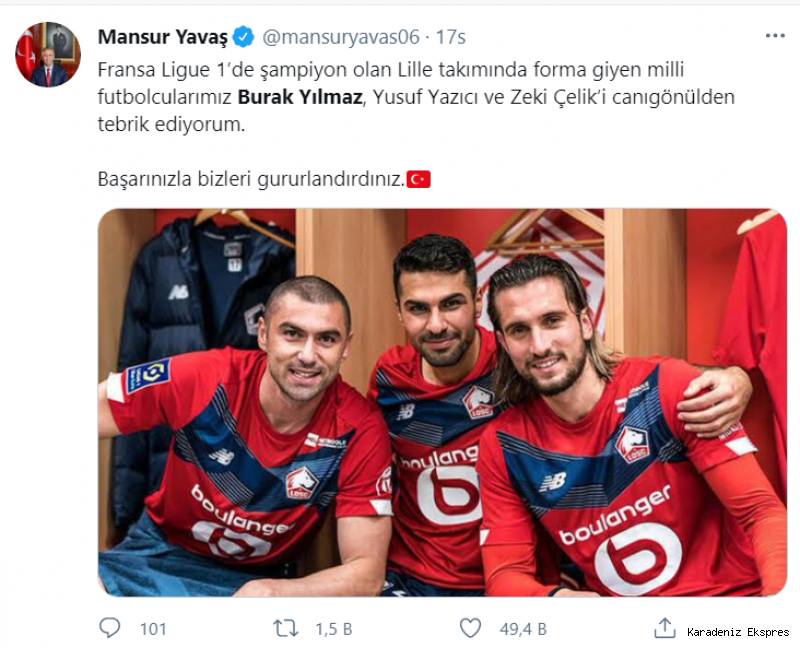Open Mansur Yavaş profile avatar
Viewport: 800px width, 648px height.
[48, 55]
